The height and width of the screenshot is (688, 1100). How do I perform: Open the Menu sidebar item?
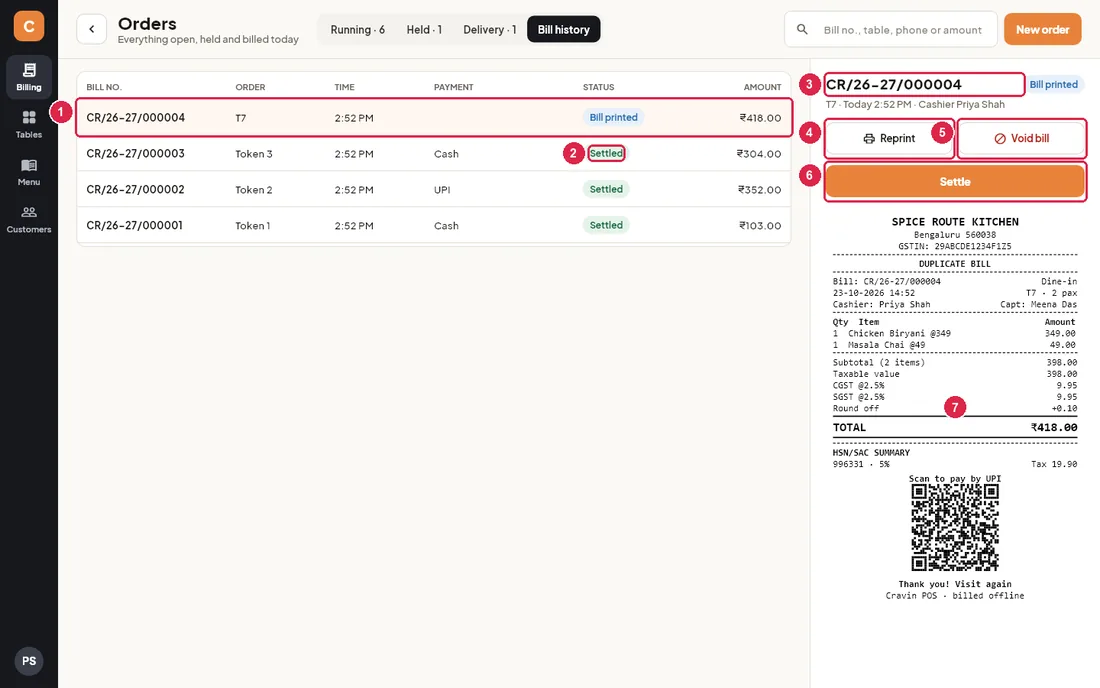pos(29,172)
